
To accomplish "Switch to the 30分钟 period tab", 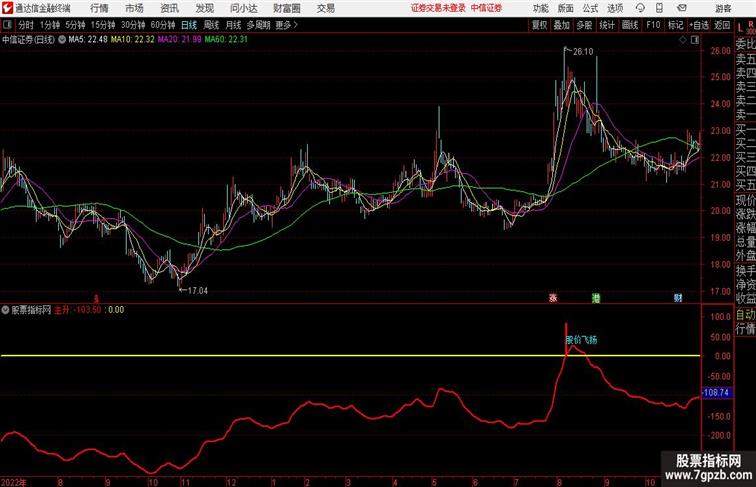I will (x=133, y=25).
